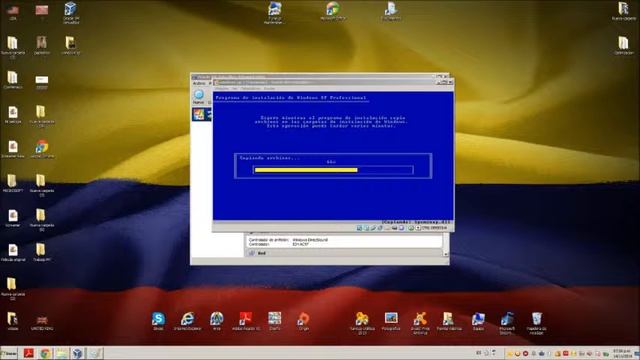Open Dispositivos menu in the VM window
Image resolution: width=640 pixels, height=360 pixels.
point(250,89)
